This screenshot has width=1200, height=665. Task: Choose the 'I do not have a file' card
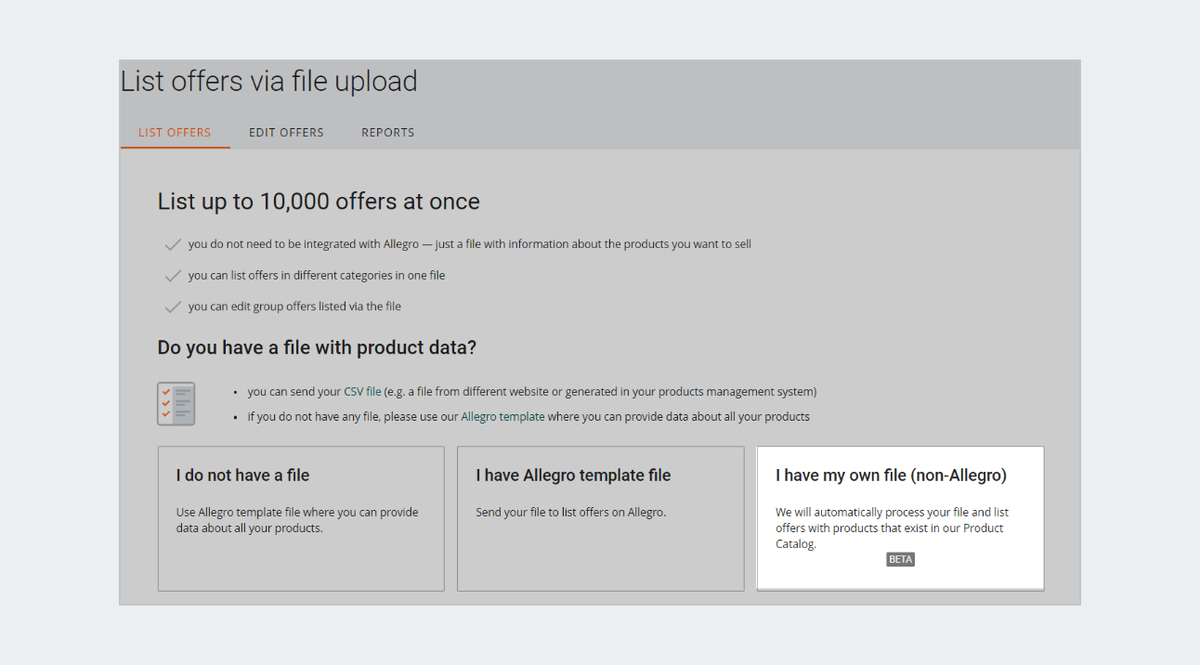pyautogui.click(x=300, y=518)
